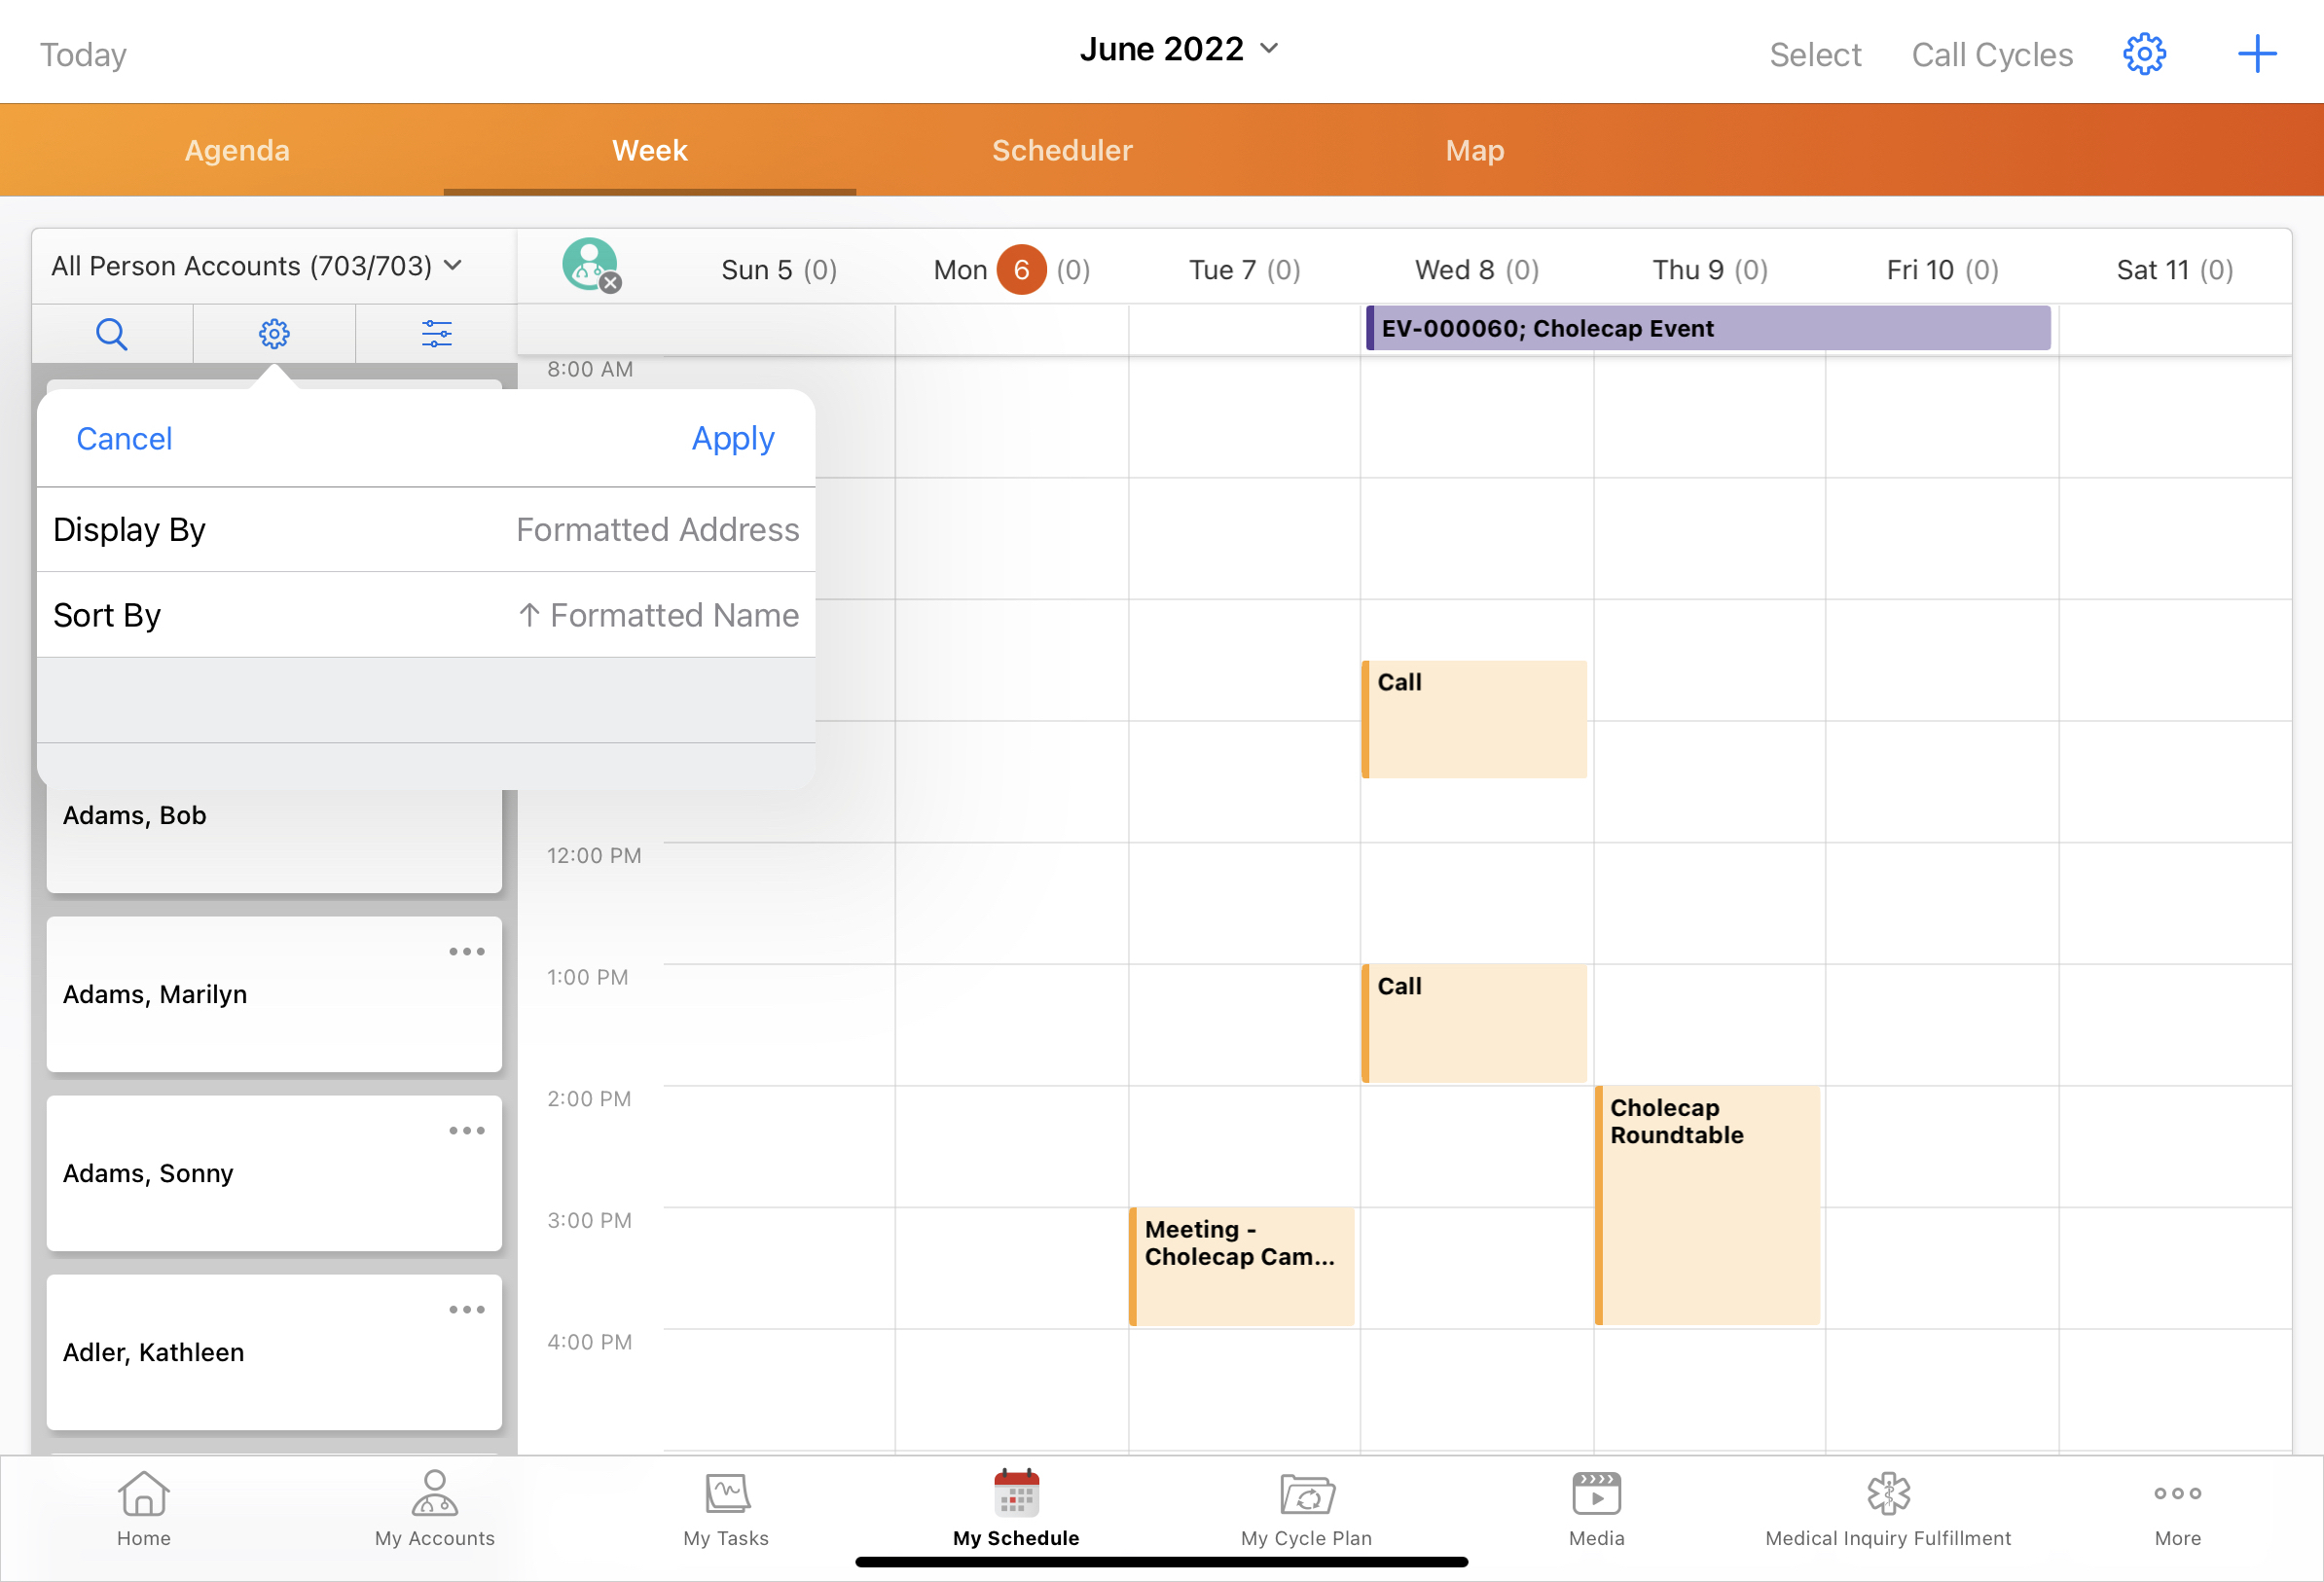Remove the assigned person filter avatar
The width and height of the screenshot is (2324, 1582).
pos(612,285)
